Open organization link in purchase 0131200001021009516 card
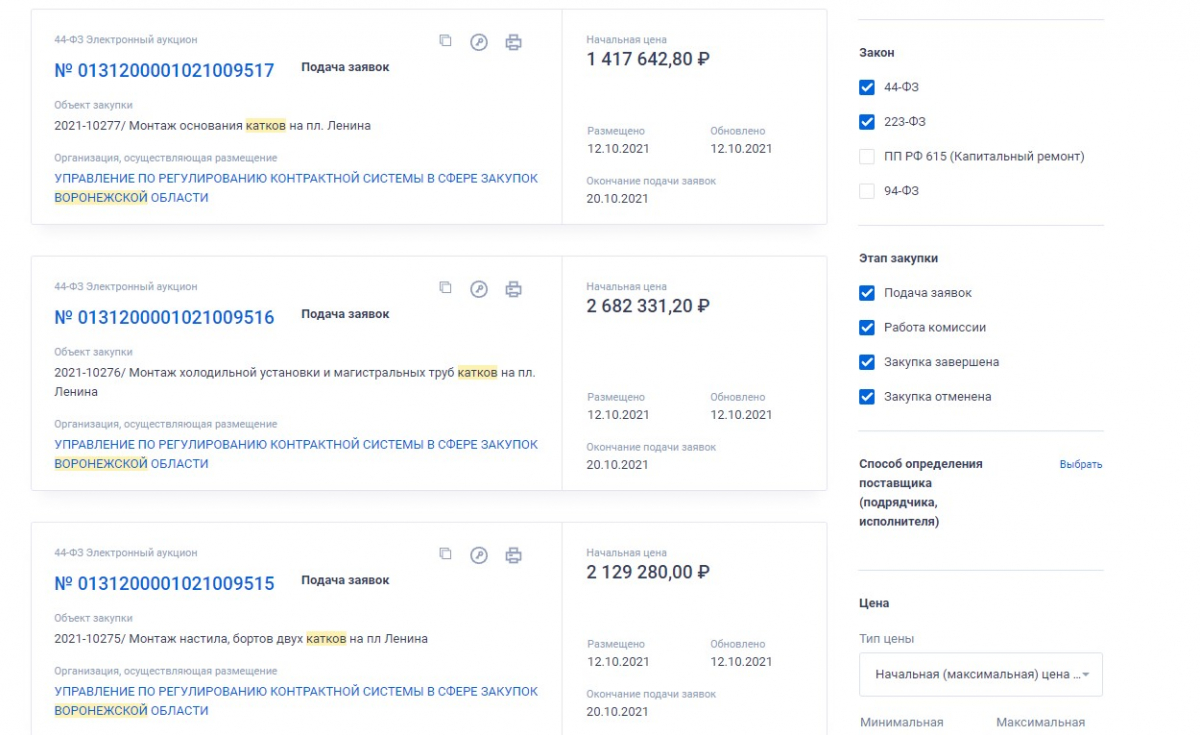The image size is (1200, 735). pyautogui.click(x=296, y=454)
